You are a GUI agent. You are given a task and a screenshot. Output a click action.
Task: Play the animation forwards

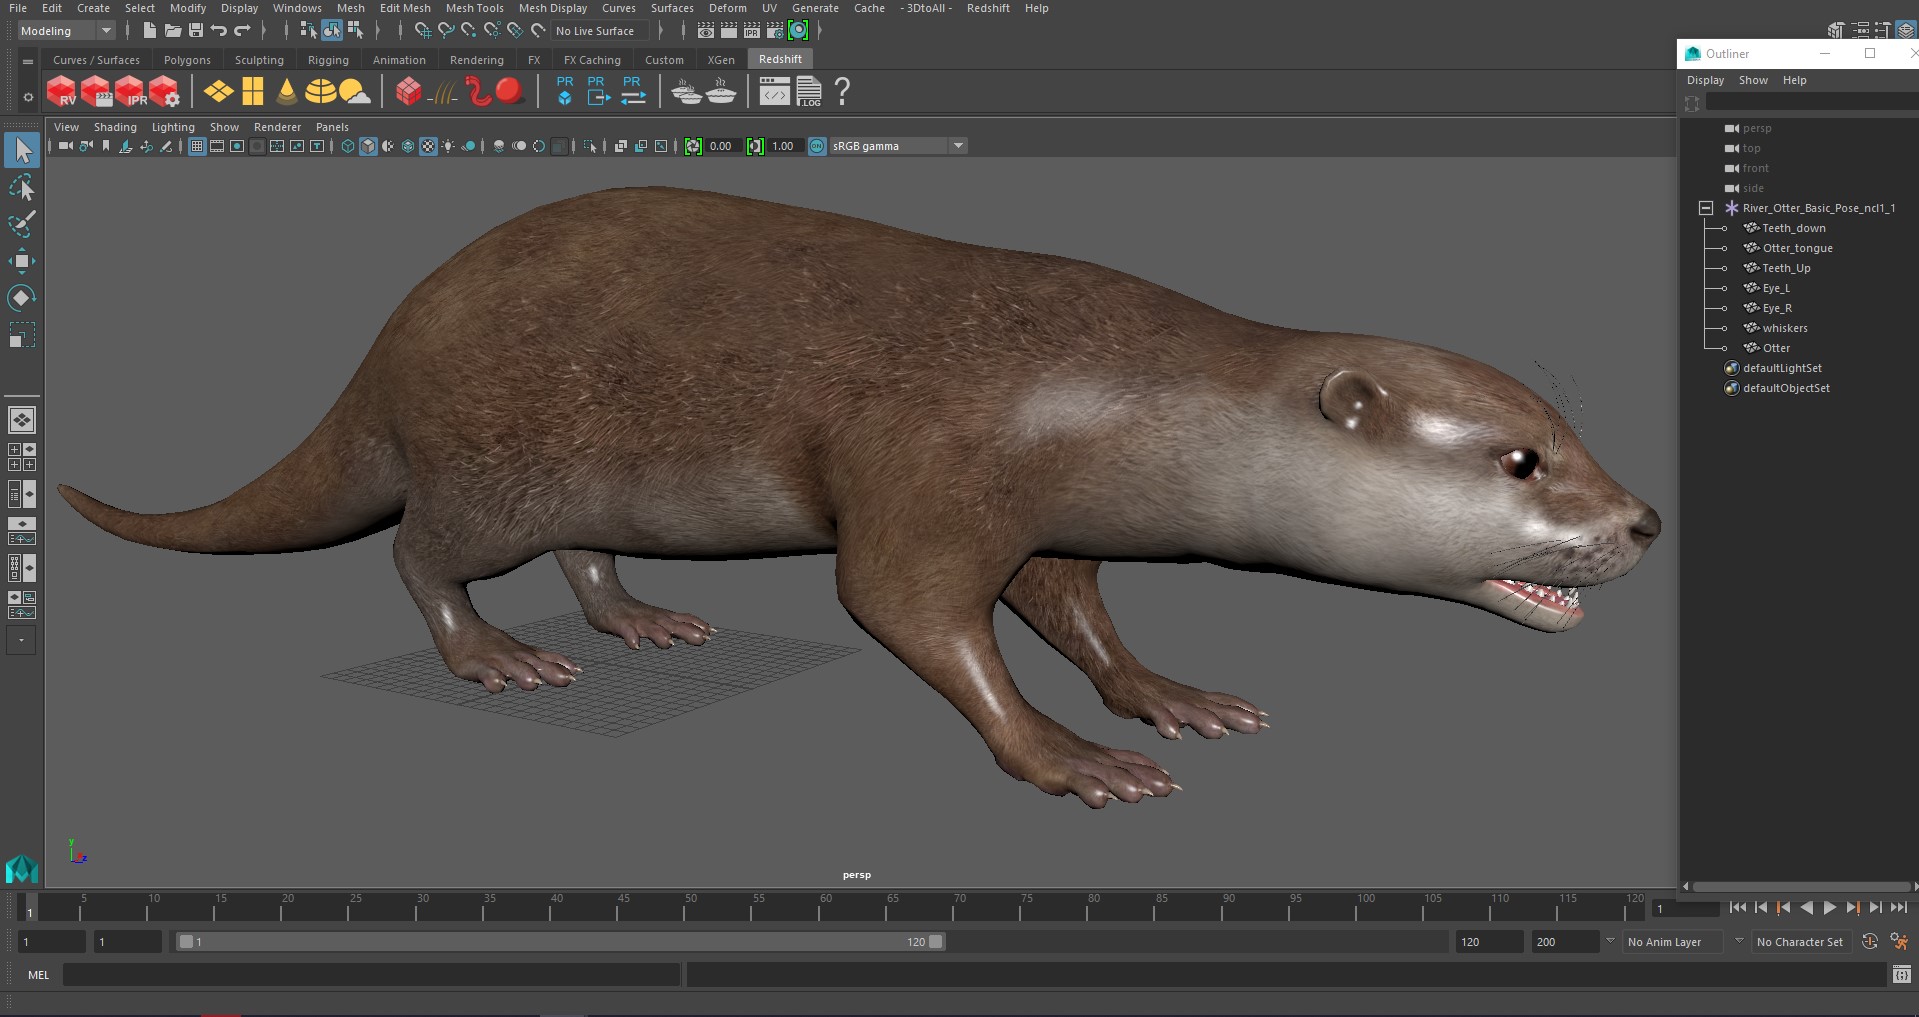pos(1829,908)
